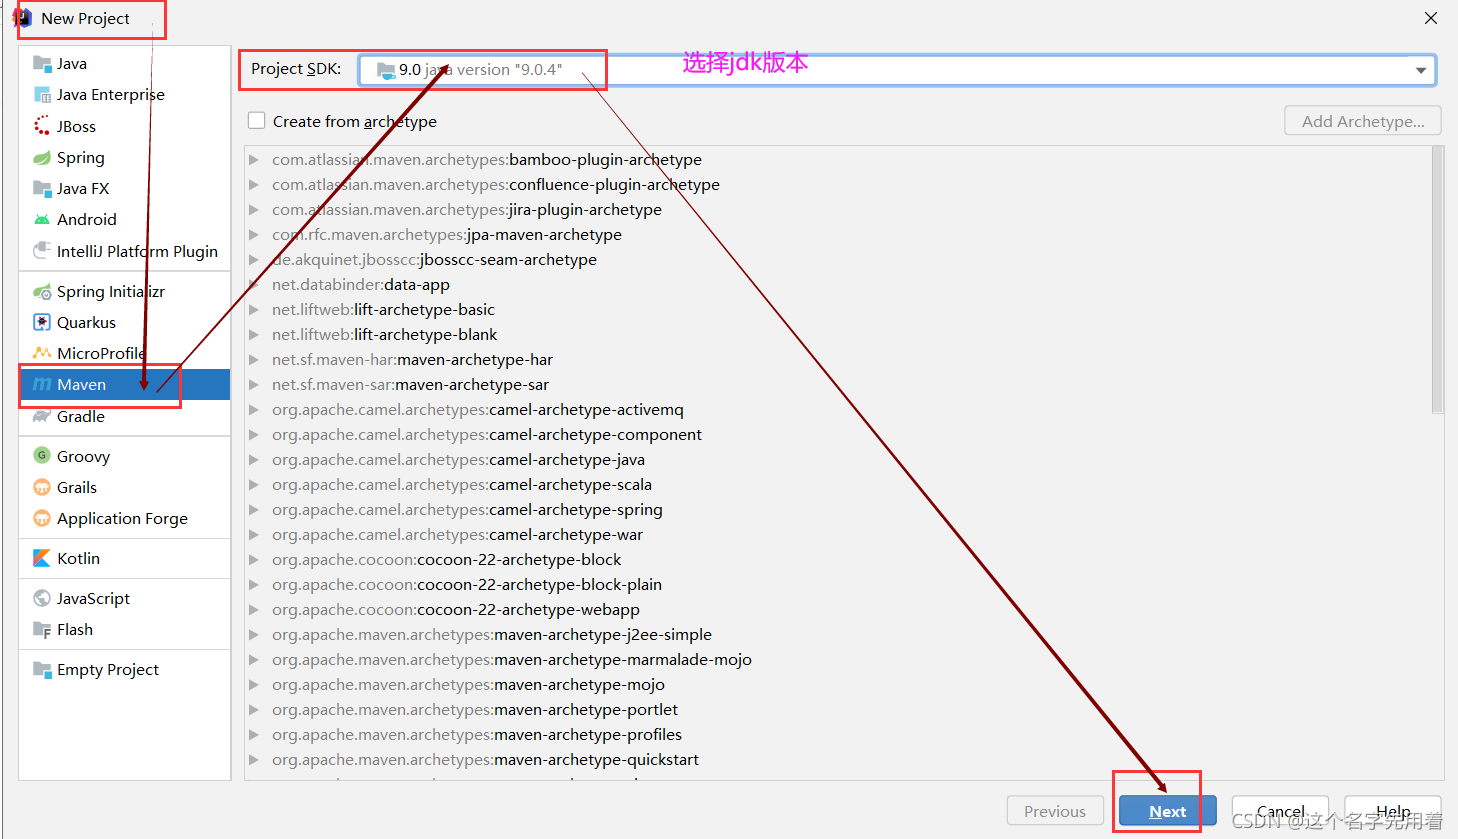Choose the JavaScript globe icon
This screenshot has width=1458, height=839.
42,598
